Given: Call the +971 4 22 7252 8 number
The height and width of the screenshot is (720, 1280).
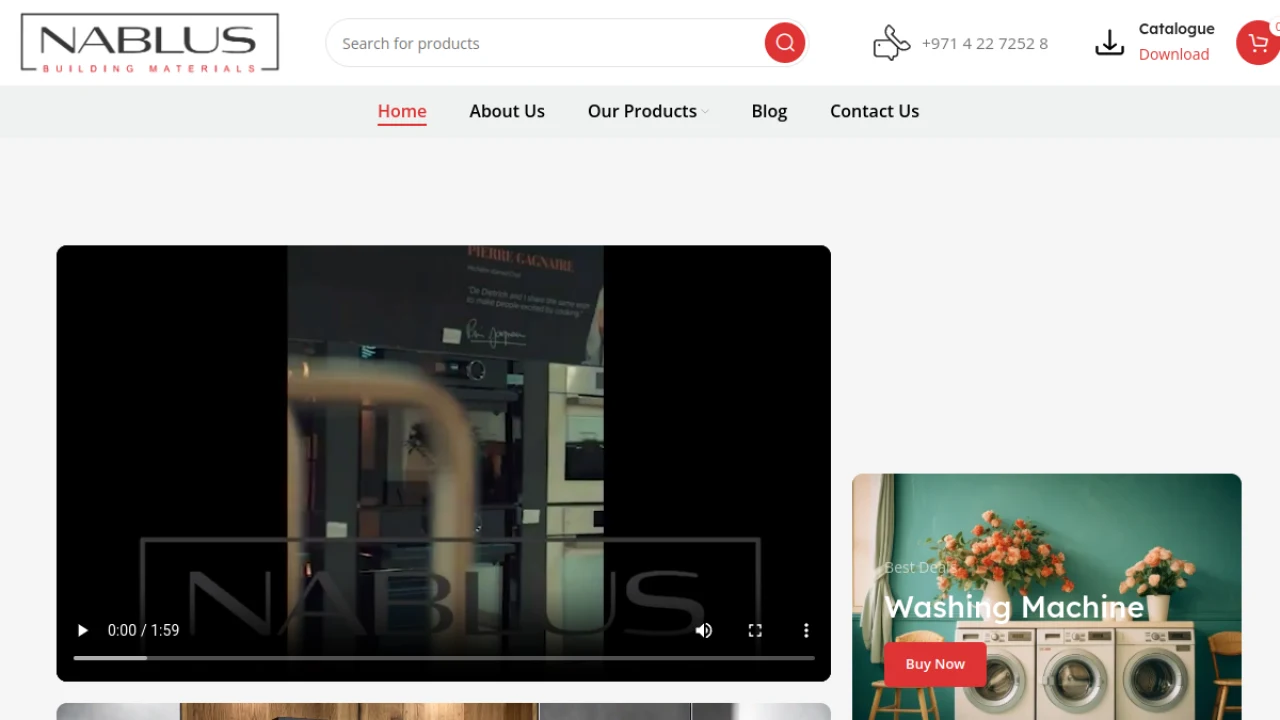Looking at the screenshot, I should pyautogui.click(x=985, y=43).
